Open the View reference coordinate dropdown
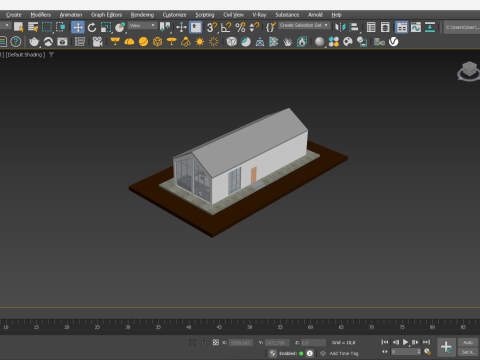480x360 pixels. pos(142,25)
